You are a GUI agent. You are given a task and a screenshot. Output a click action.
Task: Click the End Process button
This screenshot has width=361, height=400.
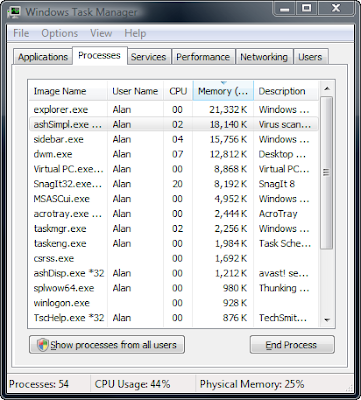(x=292, y=345)
